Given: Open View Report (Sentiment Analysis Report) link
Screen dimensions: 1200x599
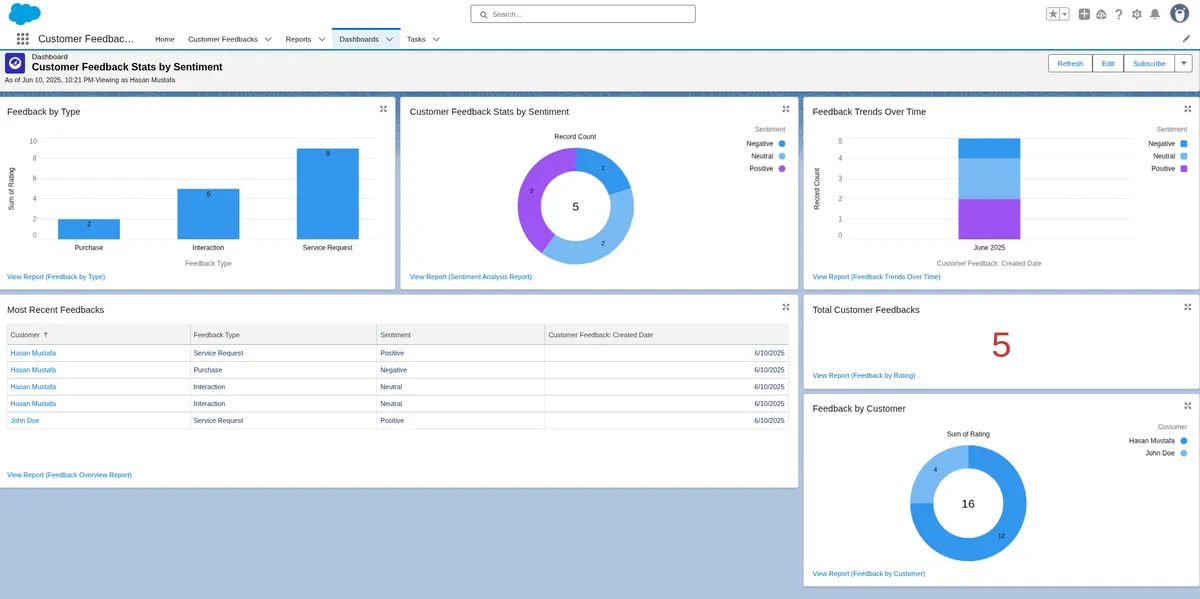Looking at the screenshot, I should click(x=471, y=276).
